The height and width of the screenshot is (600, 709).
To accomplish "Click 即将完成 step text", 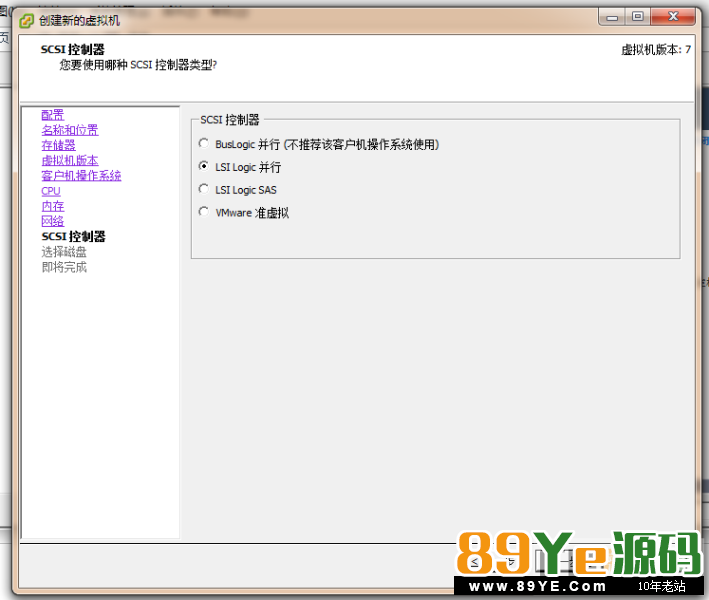I will tap(64, 267).
